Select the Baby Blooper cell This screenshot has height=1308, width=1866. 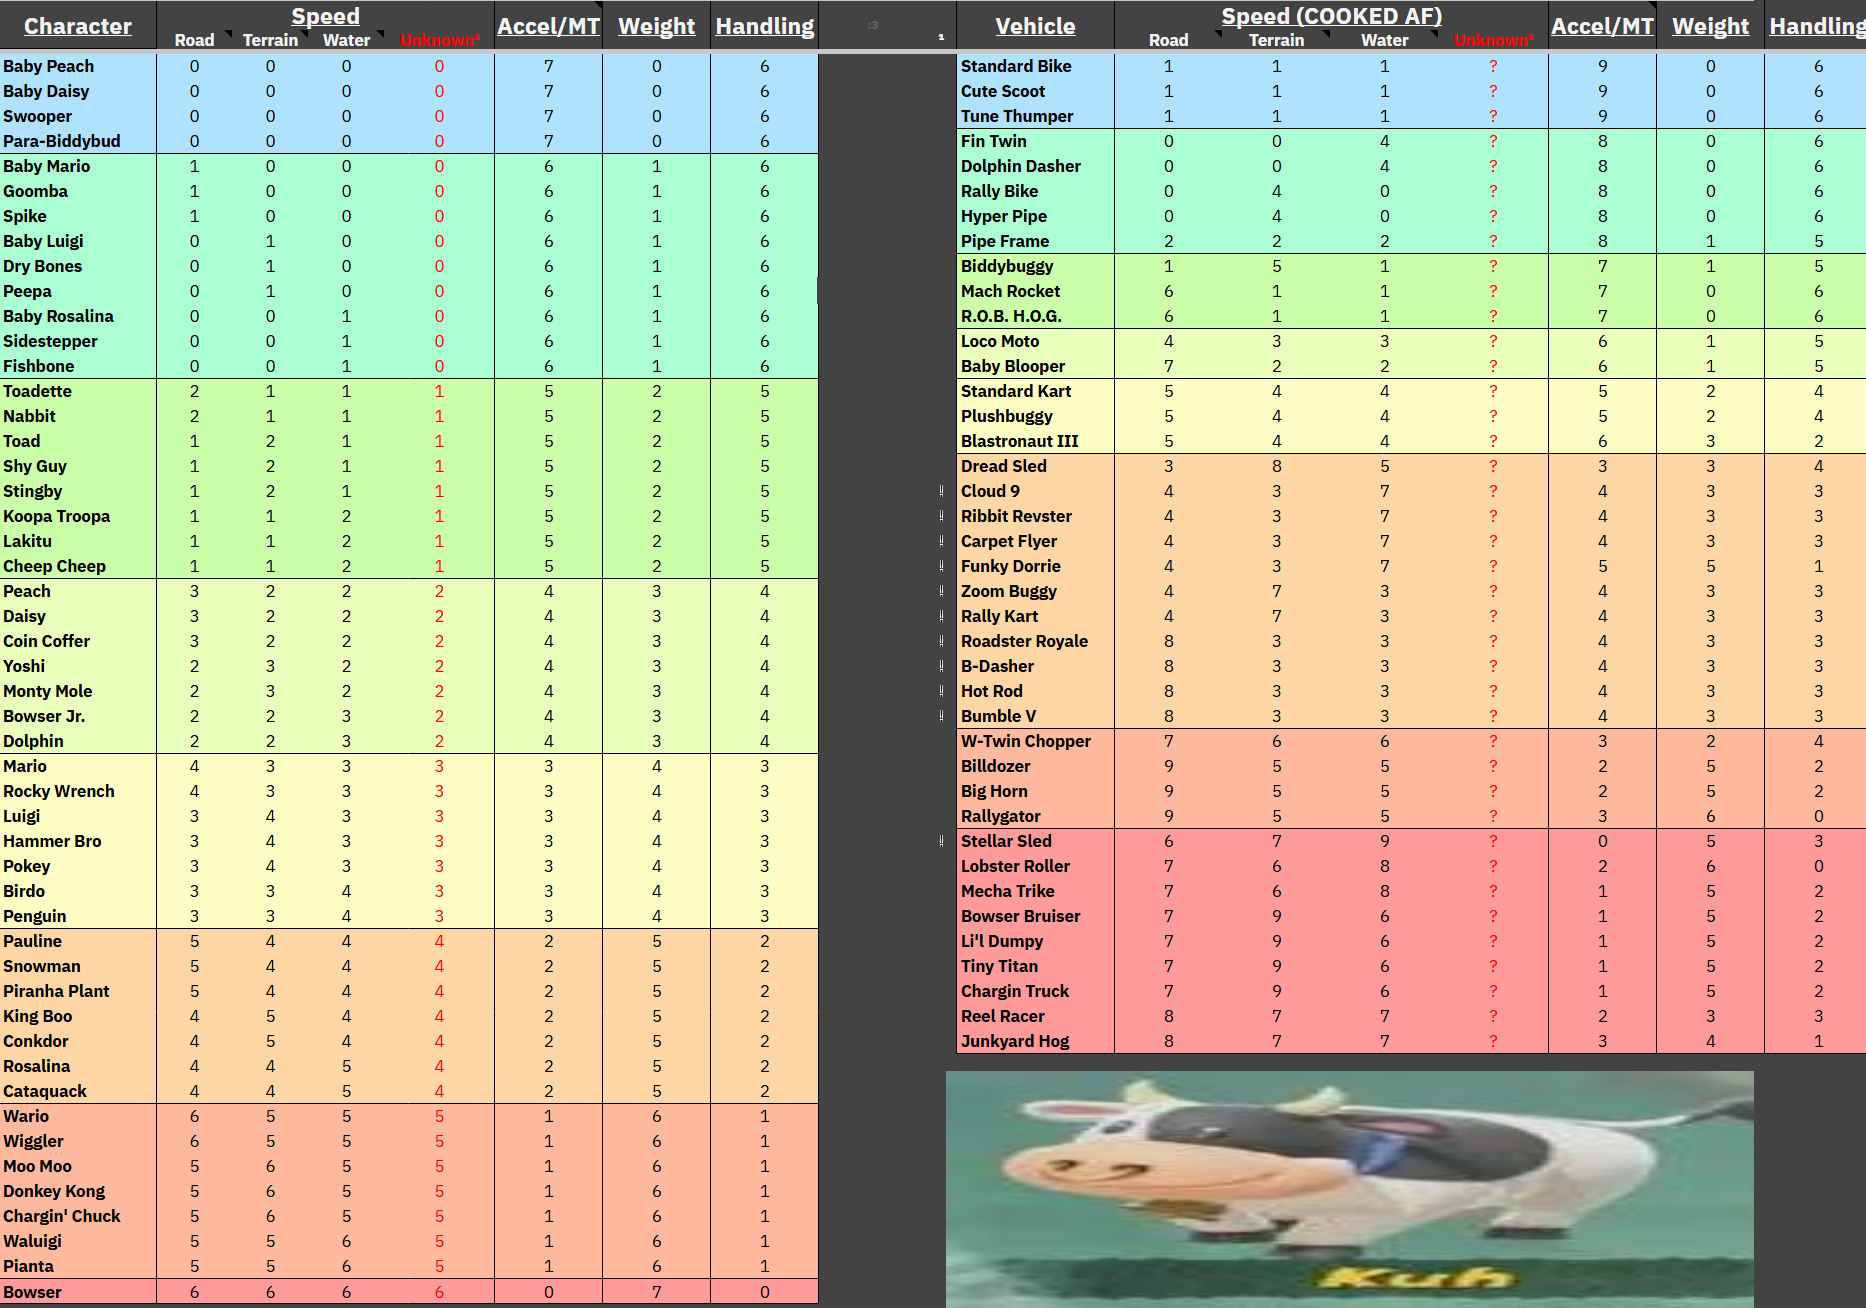click(x=1035, y=366)
